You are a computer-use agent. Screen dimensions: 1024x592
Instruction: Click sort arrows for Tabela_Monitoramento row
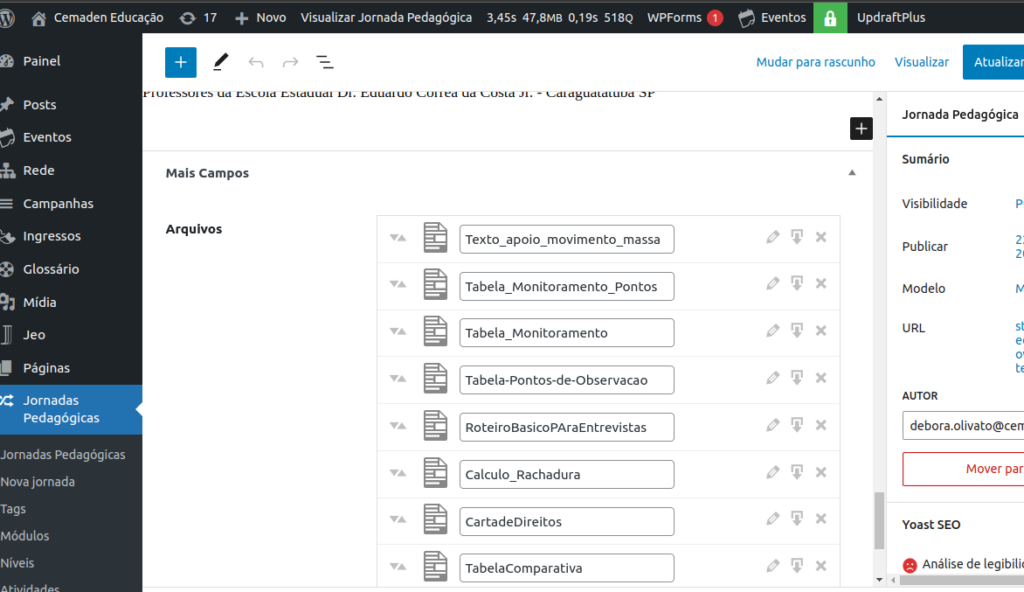point(398,332)
